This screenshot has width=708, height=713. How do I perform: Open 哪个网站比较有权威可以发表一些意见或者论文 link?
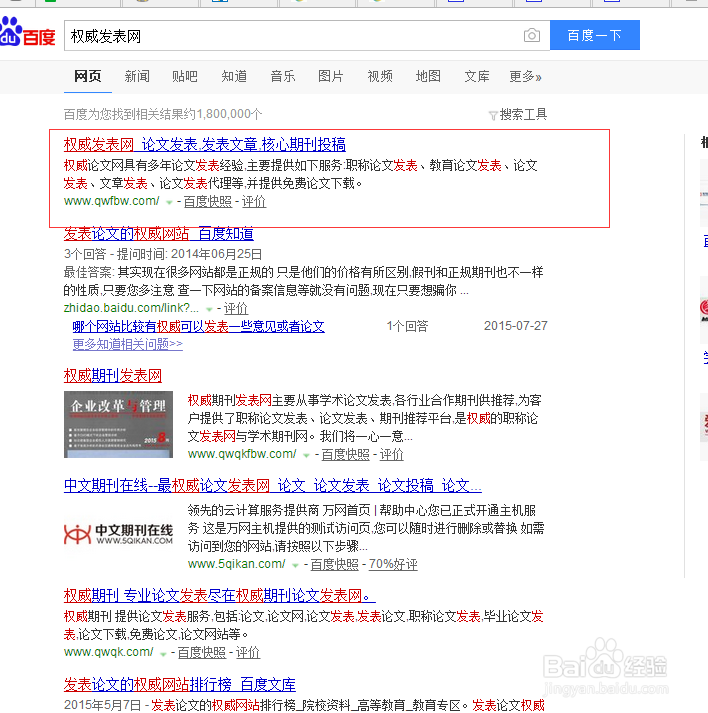coord(199,326)
